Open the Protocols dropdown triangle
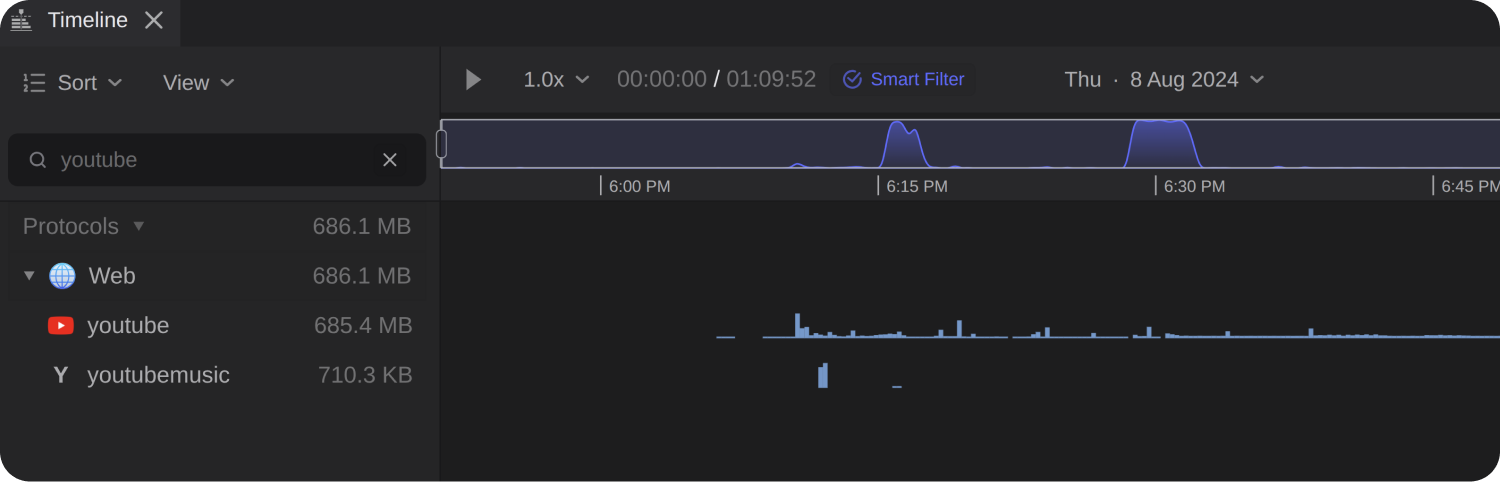Viewport: 1500px width, 482px height. (x=139, y=226)
